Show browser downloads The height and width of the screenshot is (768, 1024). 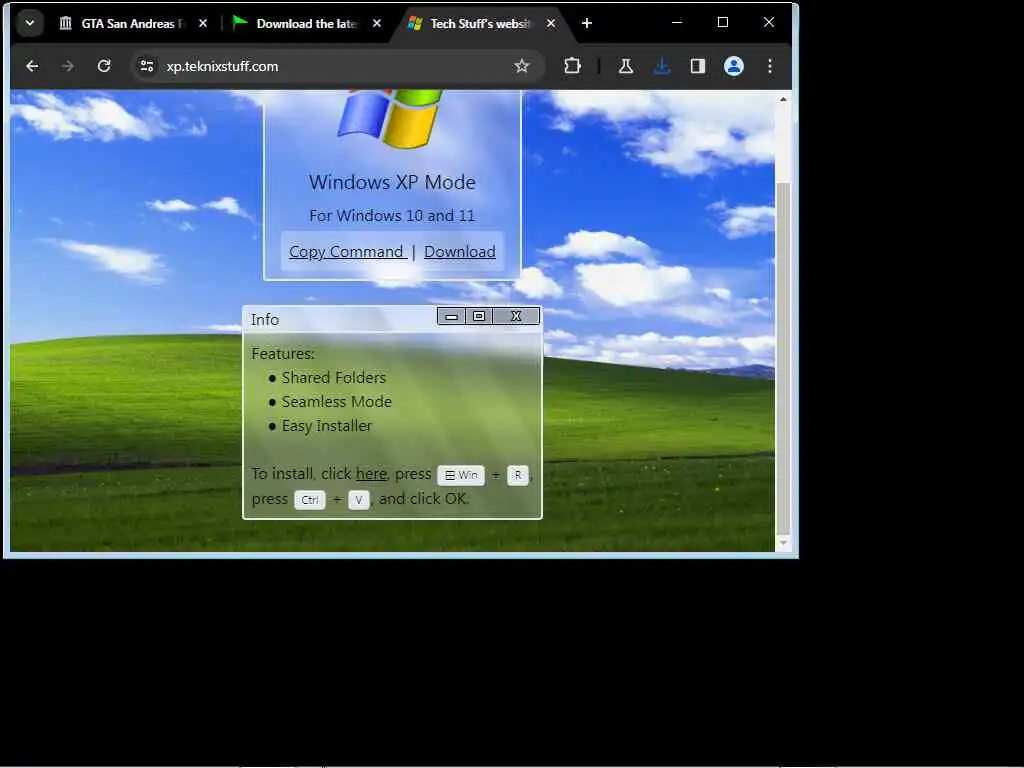tap(662, 66)
